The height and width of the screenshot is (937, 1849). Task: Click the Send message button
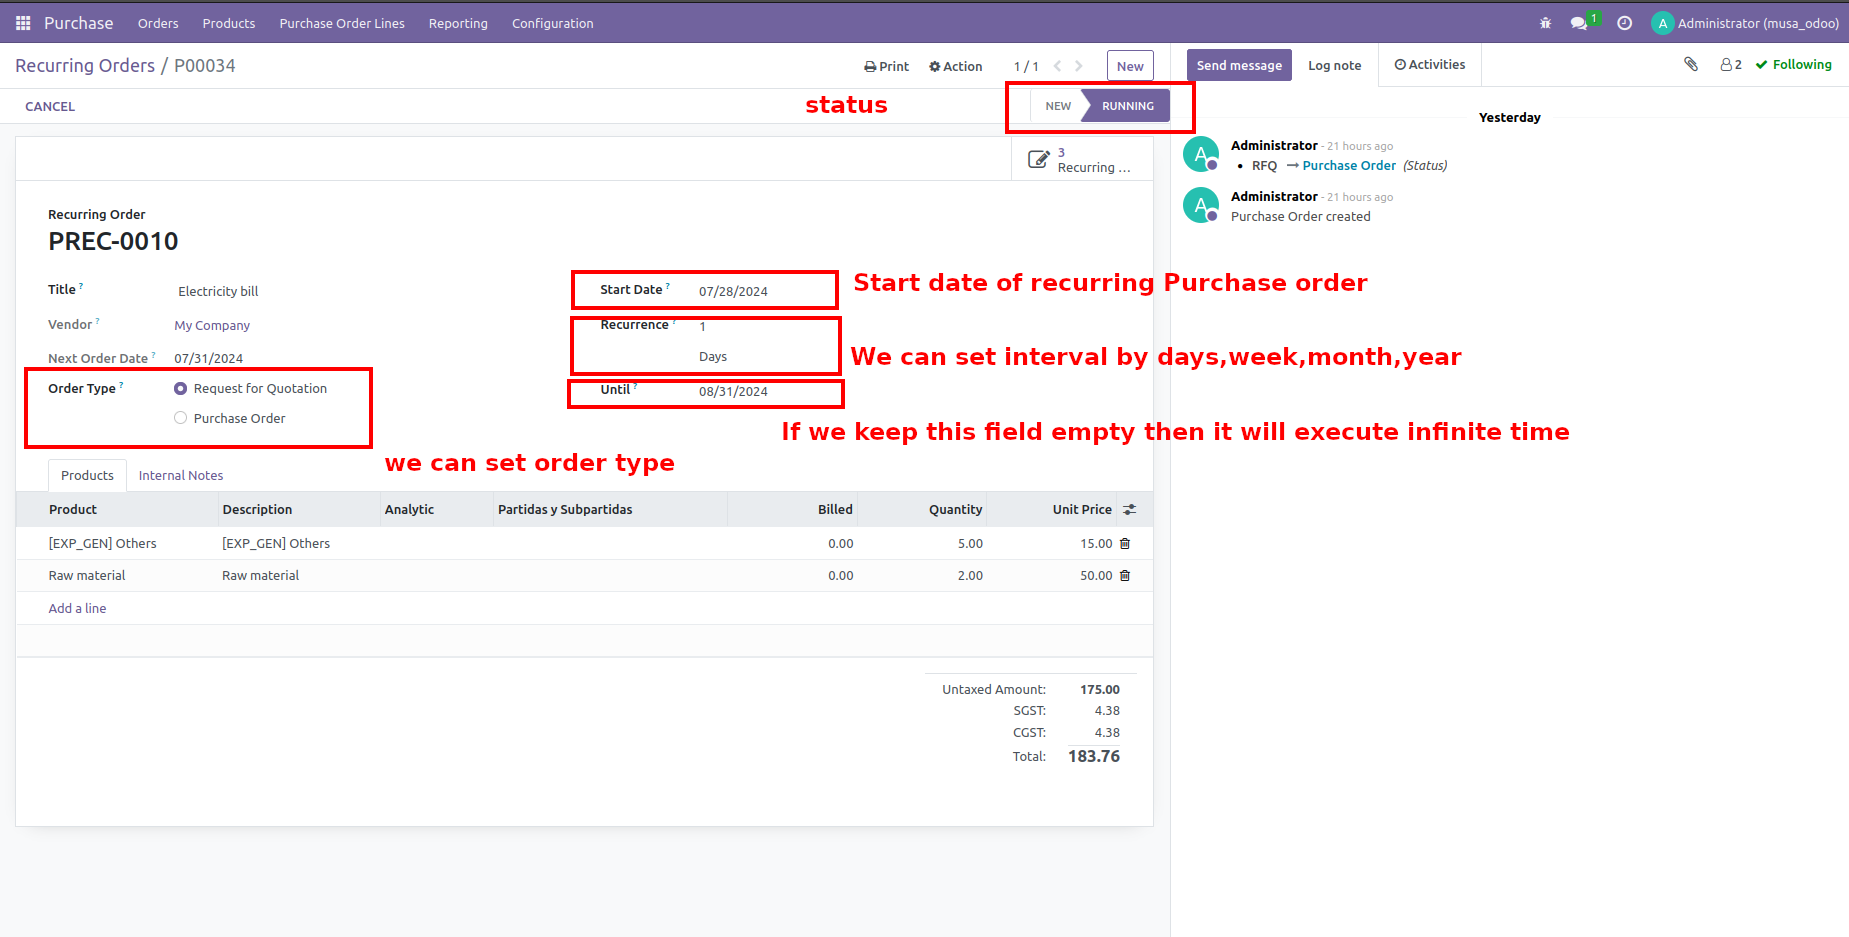(1239, 64)
